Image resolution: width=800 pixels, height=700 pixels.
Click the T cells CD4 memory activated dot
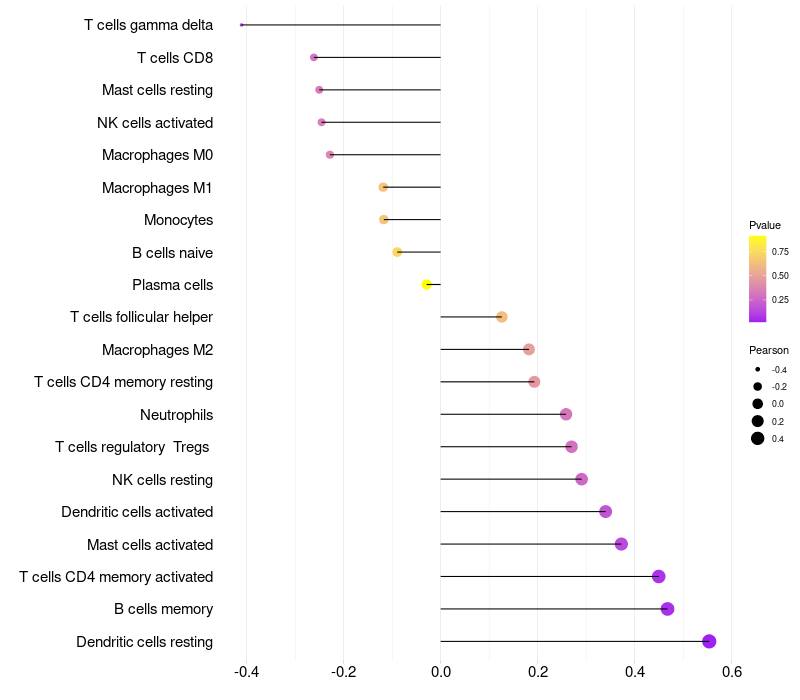point(659,577)
